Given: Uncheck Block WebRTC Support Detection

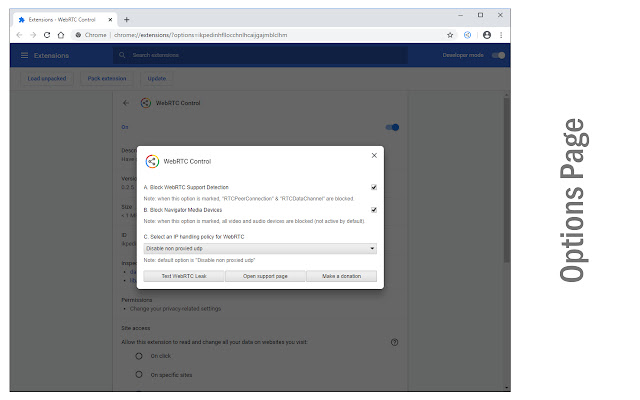Looking at the screenshot, I should [373, 187].
